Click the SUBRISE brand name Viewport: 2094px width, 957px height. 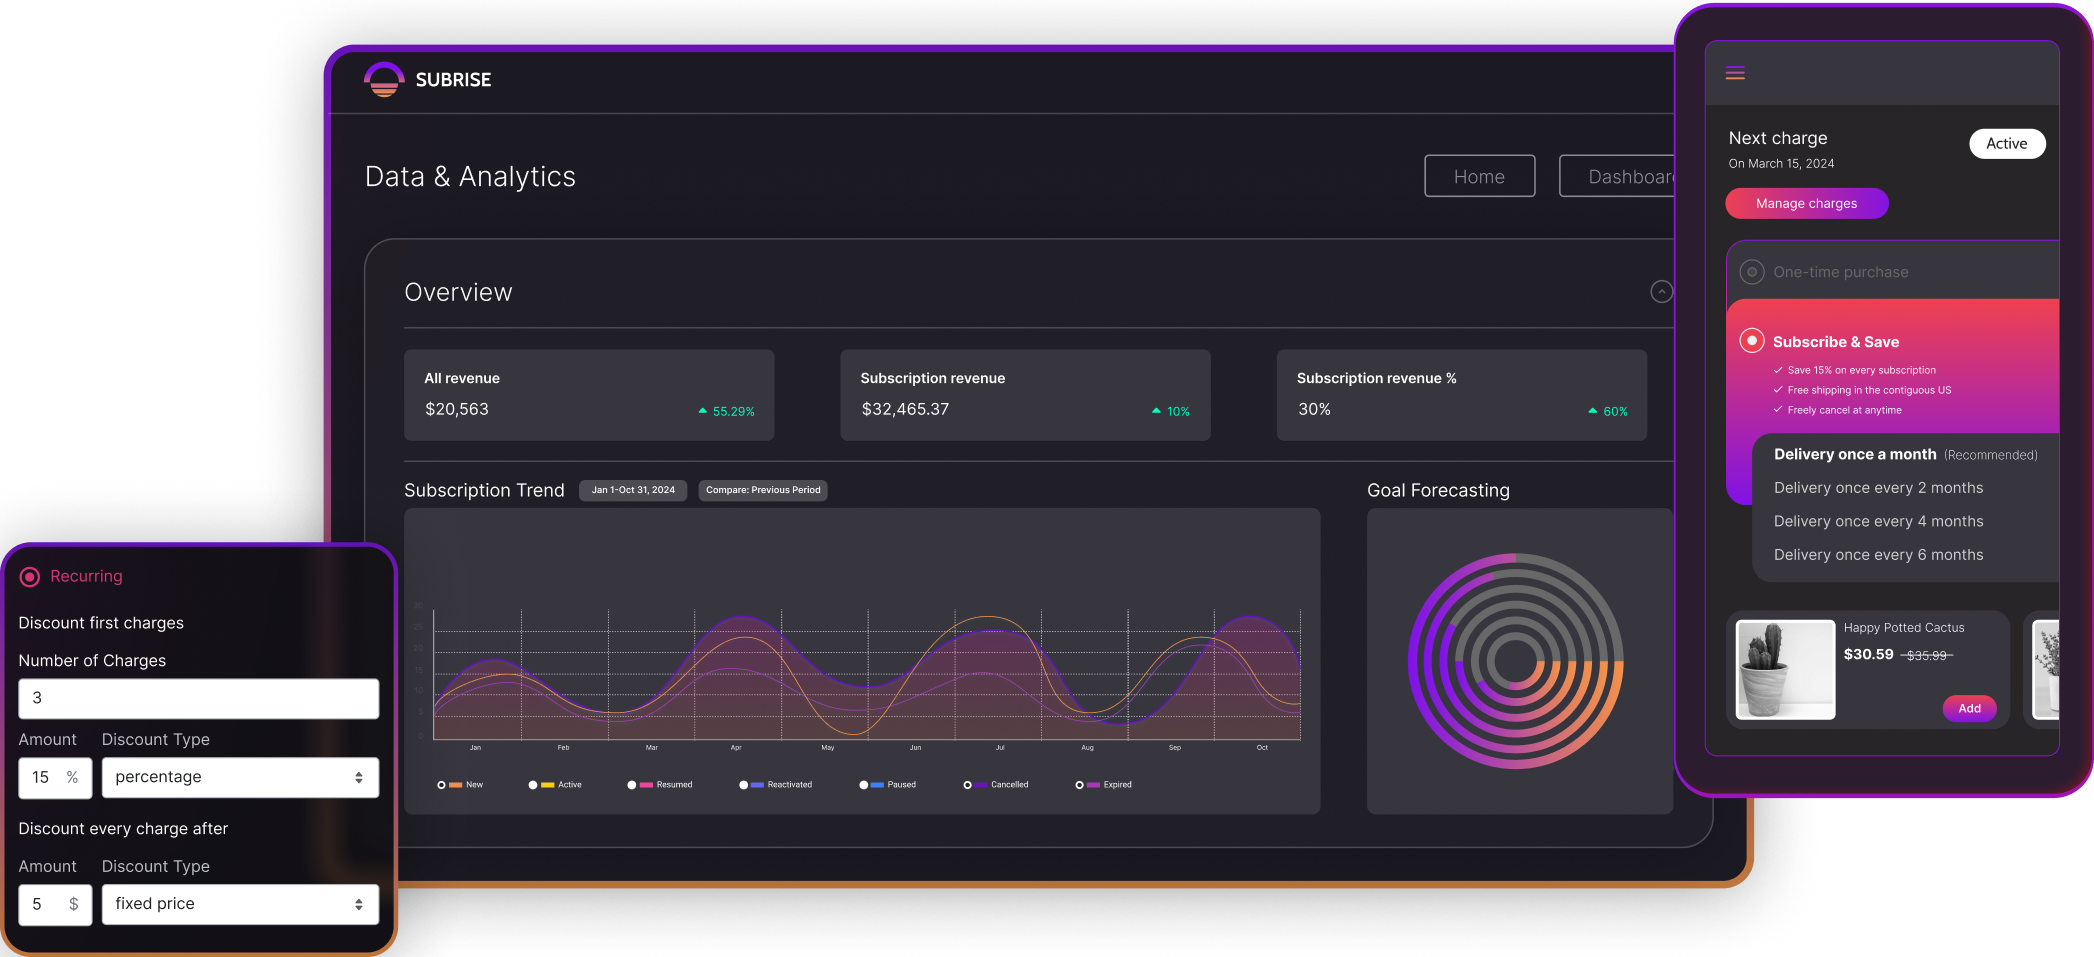point(453,80)
